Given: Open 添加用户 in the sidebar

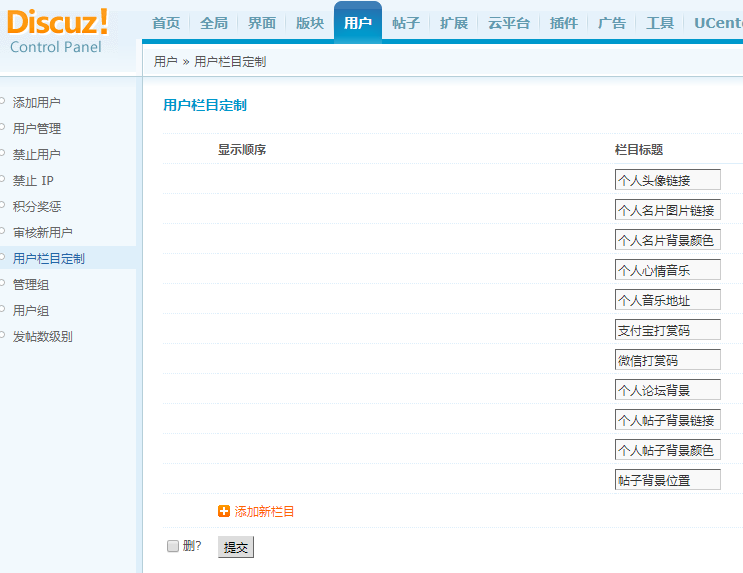Looking at the screenshot, I should point(37,102).
